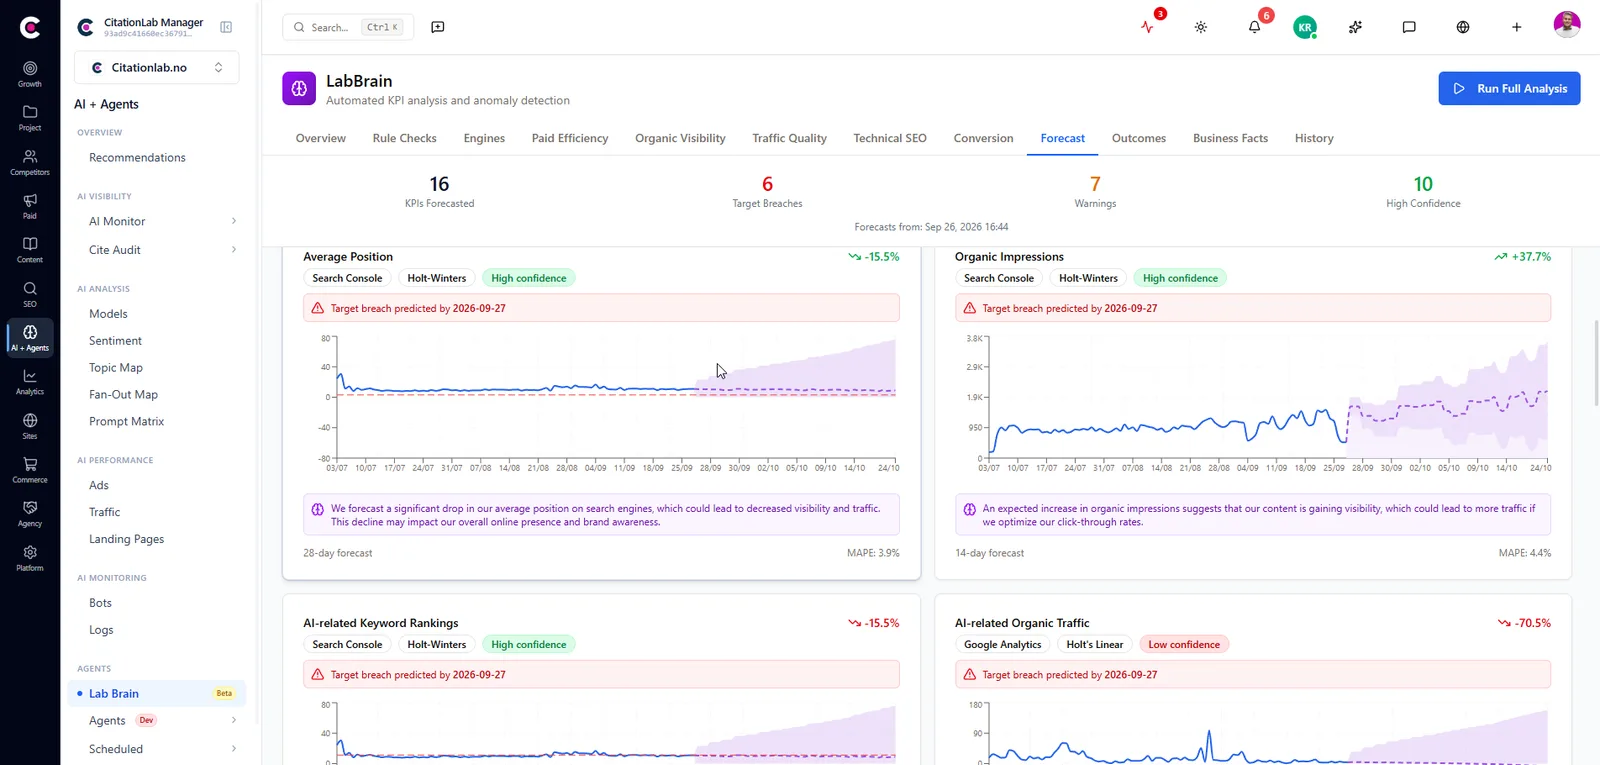Viewport: 1600px width, 765px height.
Task: Switch to the Overview tab
Action: (x=321, y=138)
